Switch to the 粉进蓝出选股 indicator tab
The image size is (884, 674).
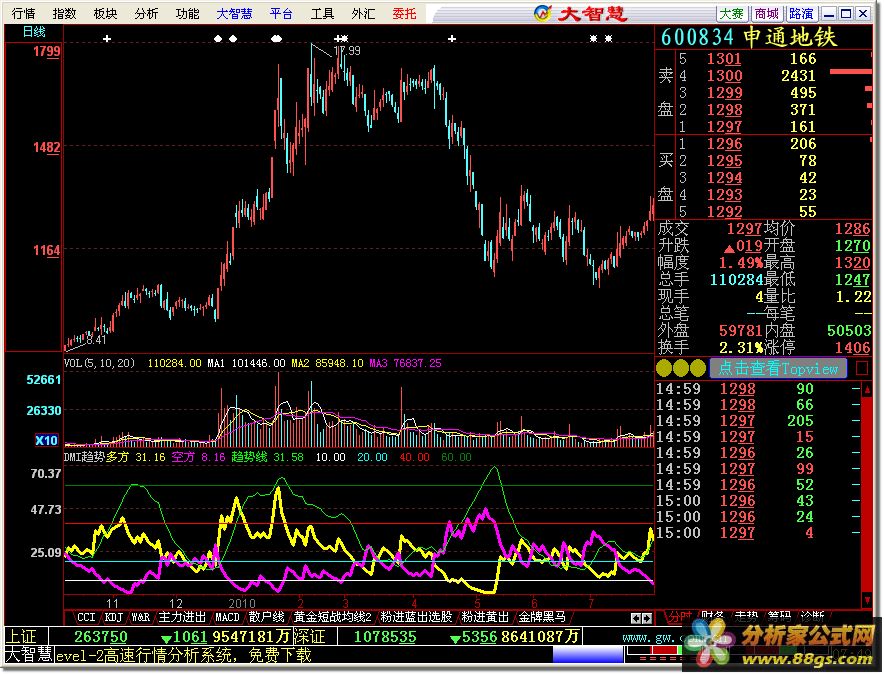[416, 617]
